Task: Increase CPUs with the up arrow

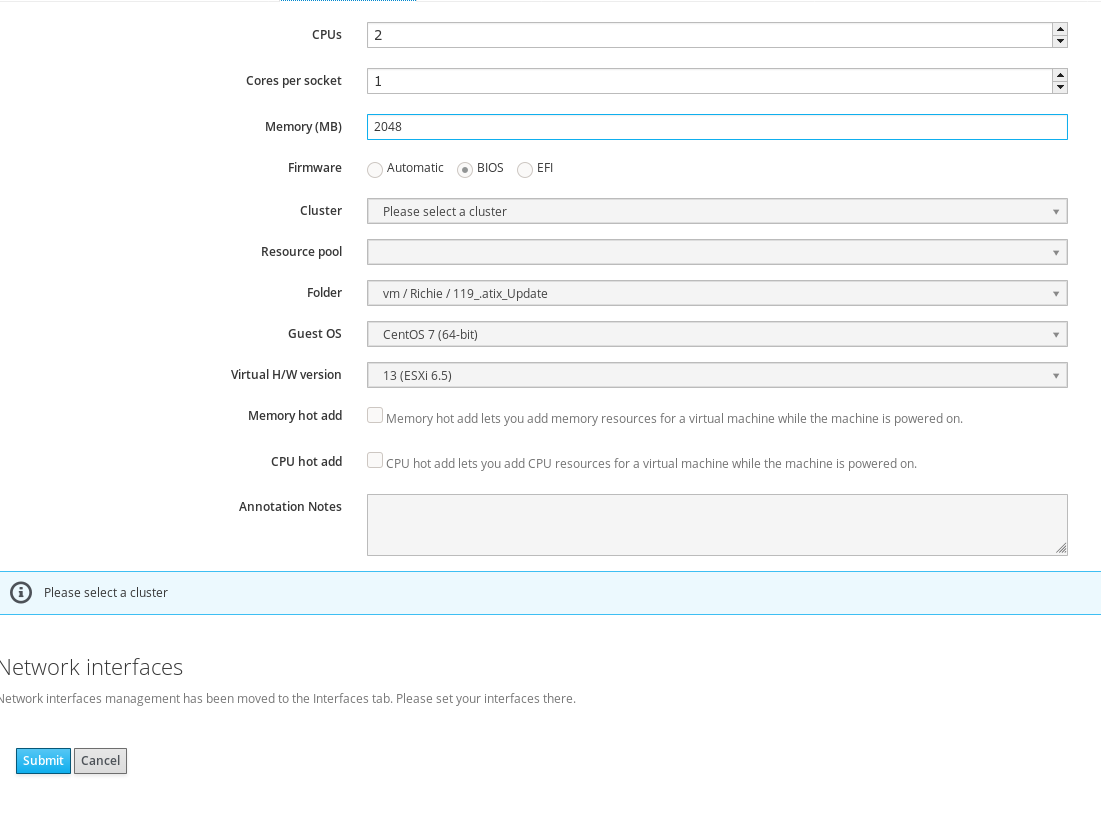Action: tap(1060, 29)
